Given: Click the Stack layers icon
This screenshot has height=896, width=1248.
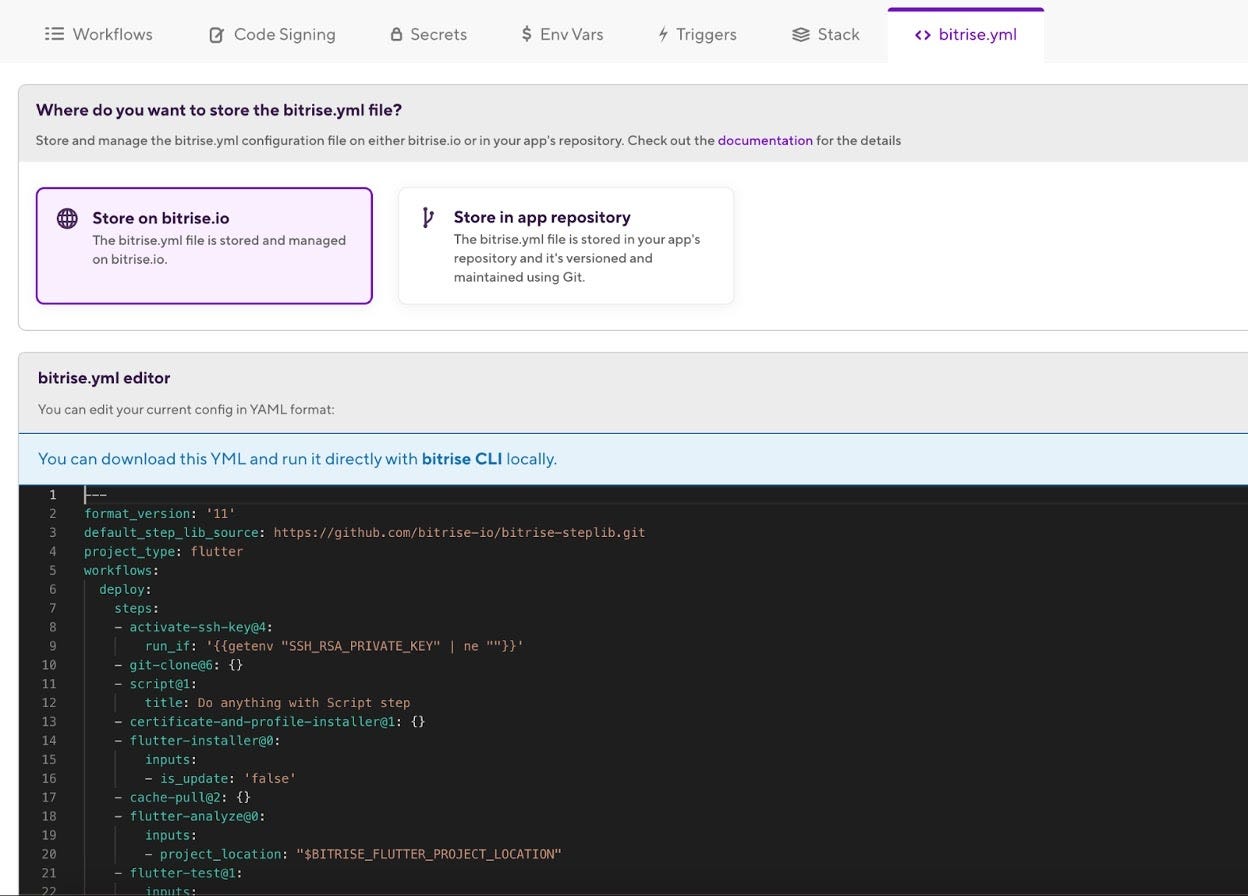Looking at the screenshot, I should point(801,34).
